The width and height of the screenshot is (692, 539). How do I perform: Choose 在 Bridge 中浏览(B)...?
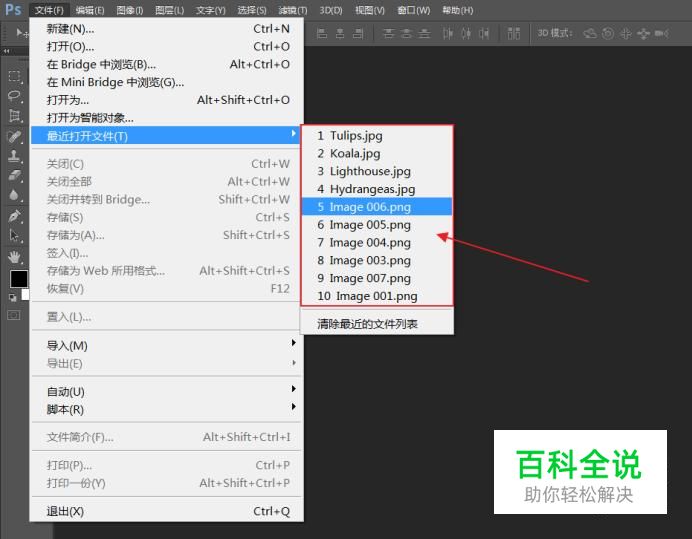pyautogui.click(x=167, y=64)
